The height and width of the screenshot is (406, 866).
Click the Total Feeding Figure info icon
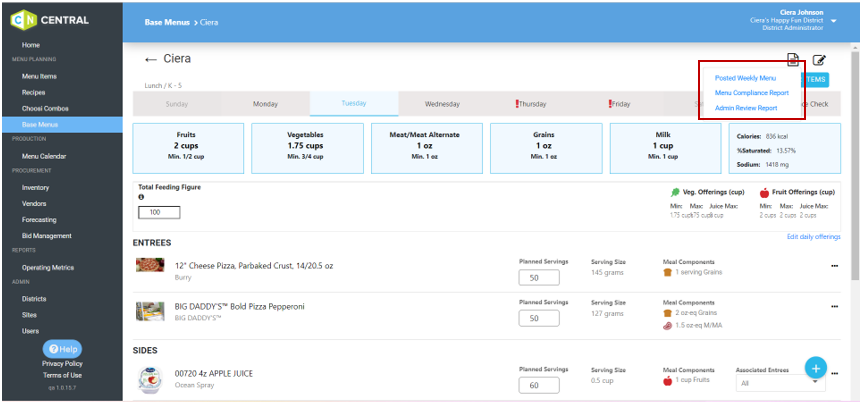point(141,197)
